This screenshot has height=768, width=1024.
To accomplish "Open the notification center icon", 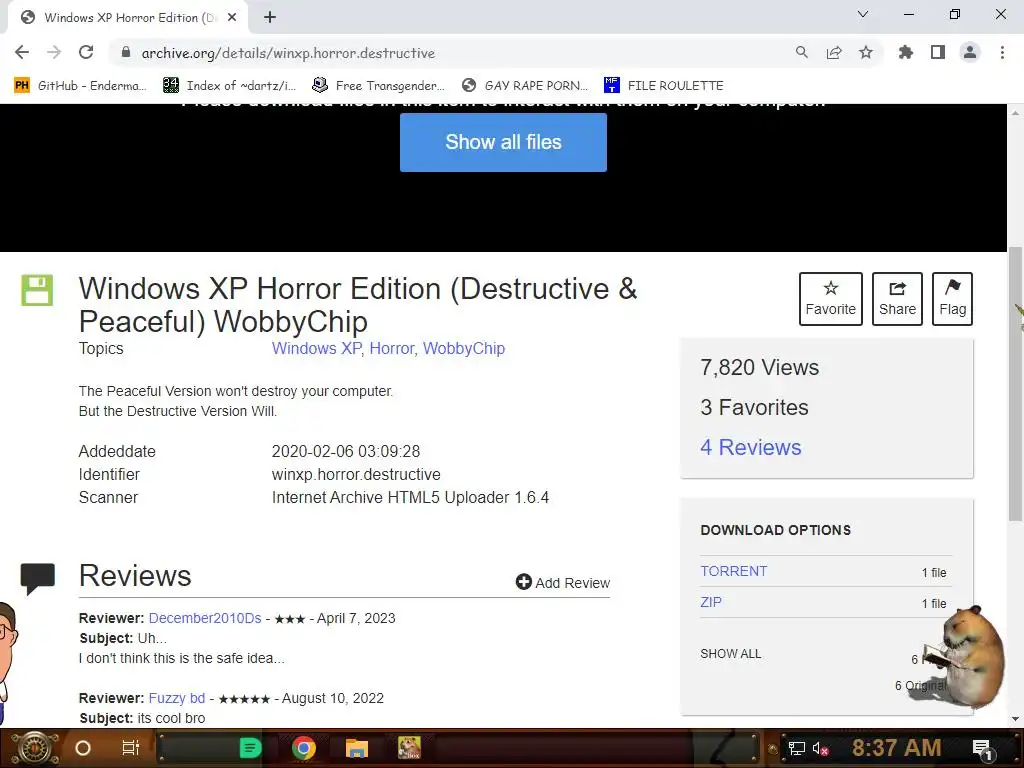I will coord(982,748).
